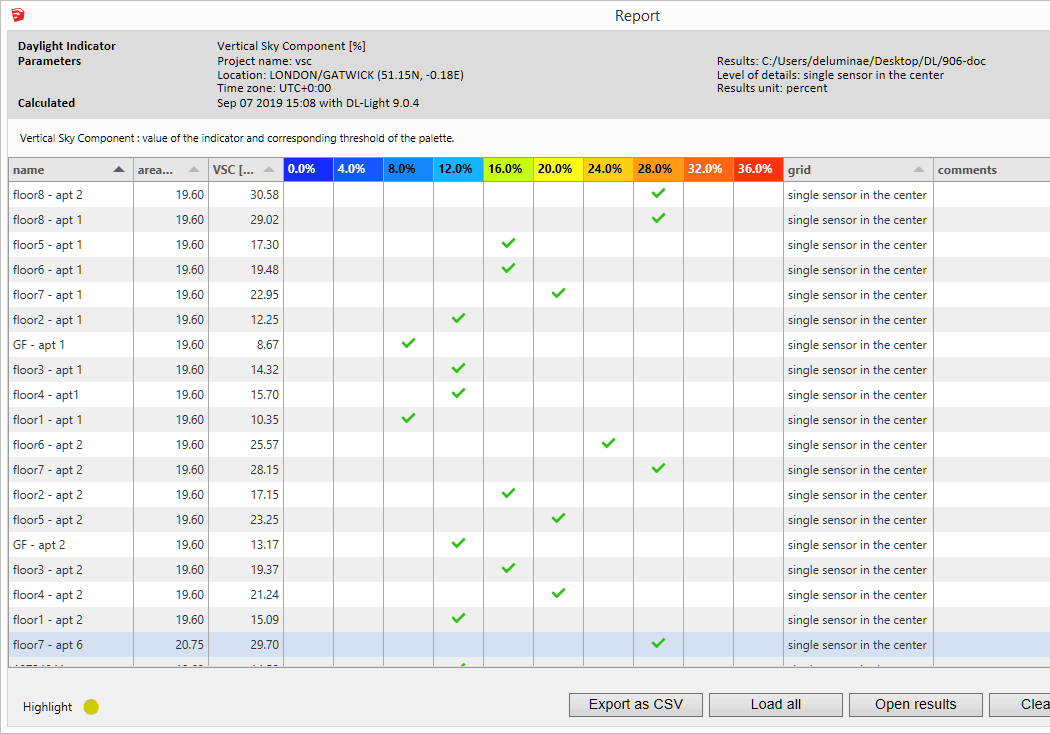Click the 24.0% palette threshold header
The width and height of the screenshot is (1050, 734).
pos(608,169)
